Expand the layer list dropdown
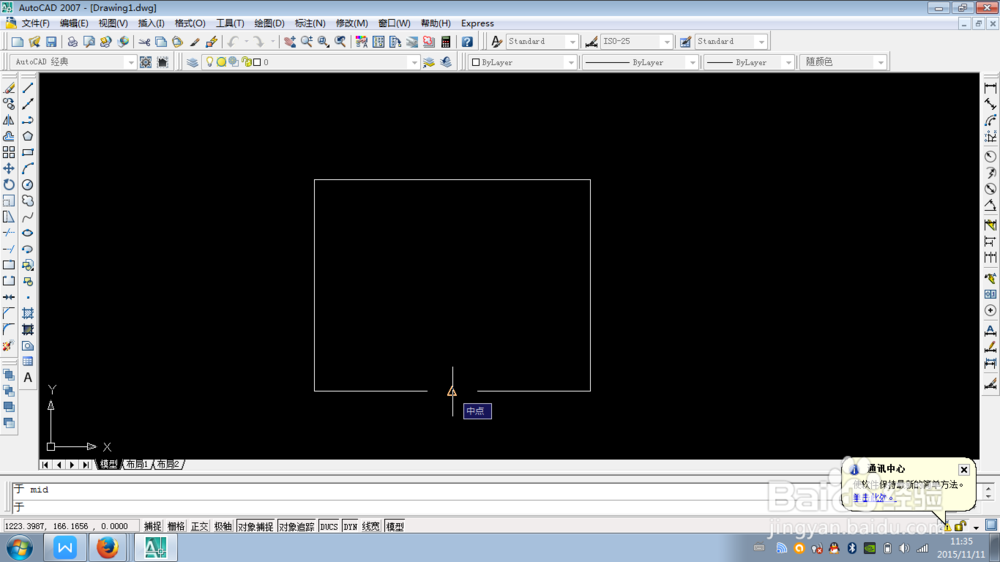1000x562 pixels. coord(414,63)
